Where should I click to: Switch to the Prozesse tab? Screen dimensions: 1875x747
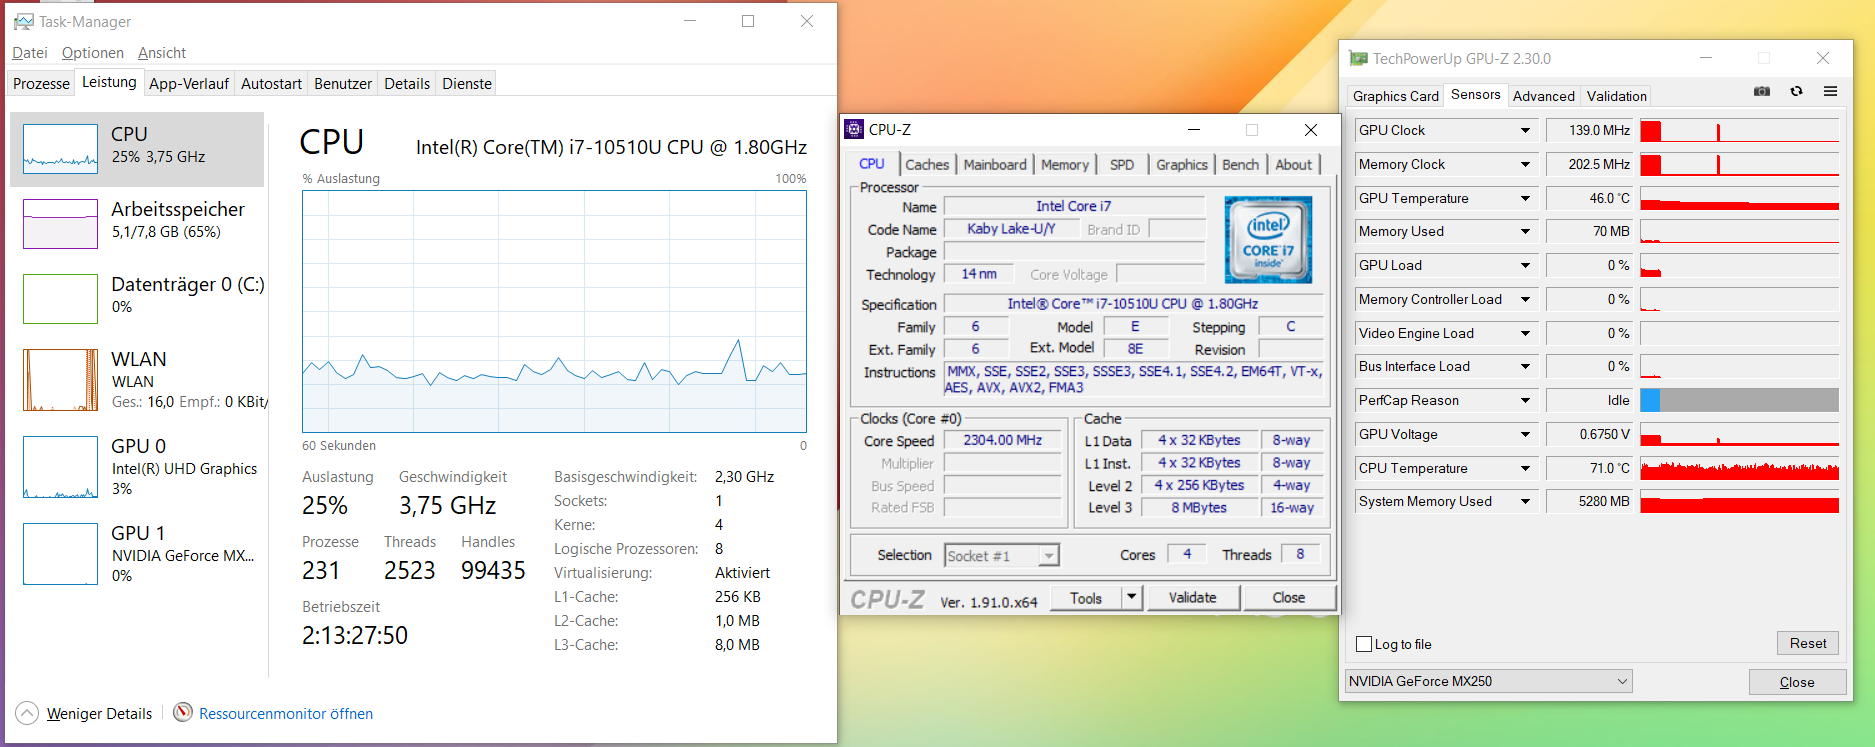pos(41,84)
